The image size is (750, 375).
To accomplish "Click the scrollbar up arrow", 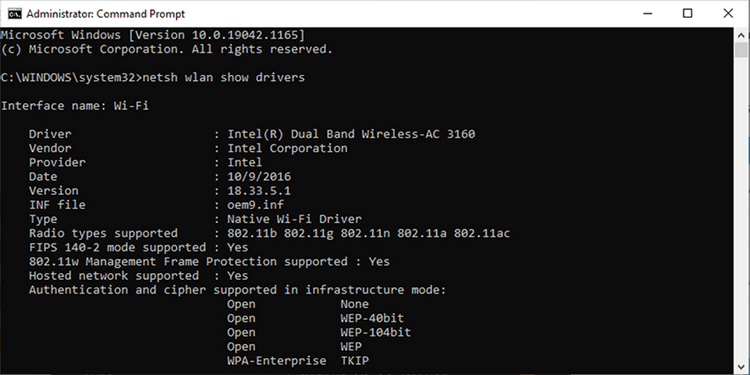I will (741, 35).
